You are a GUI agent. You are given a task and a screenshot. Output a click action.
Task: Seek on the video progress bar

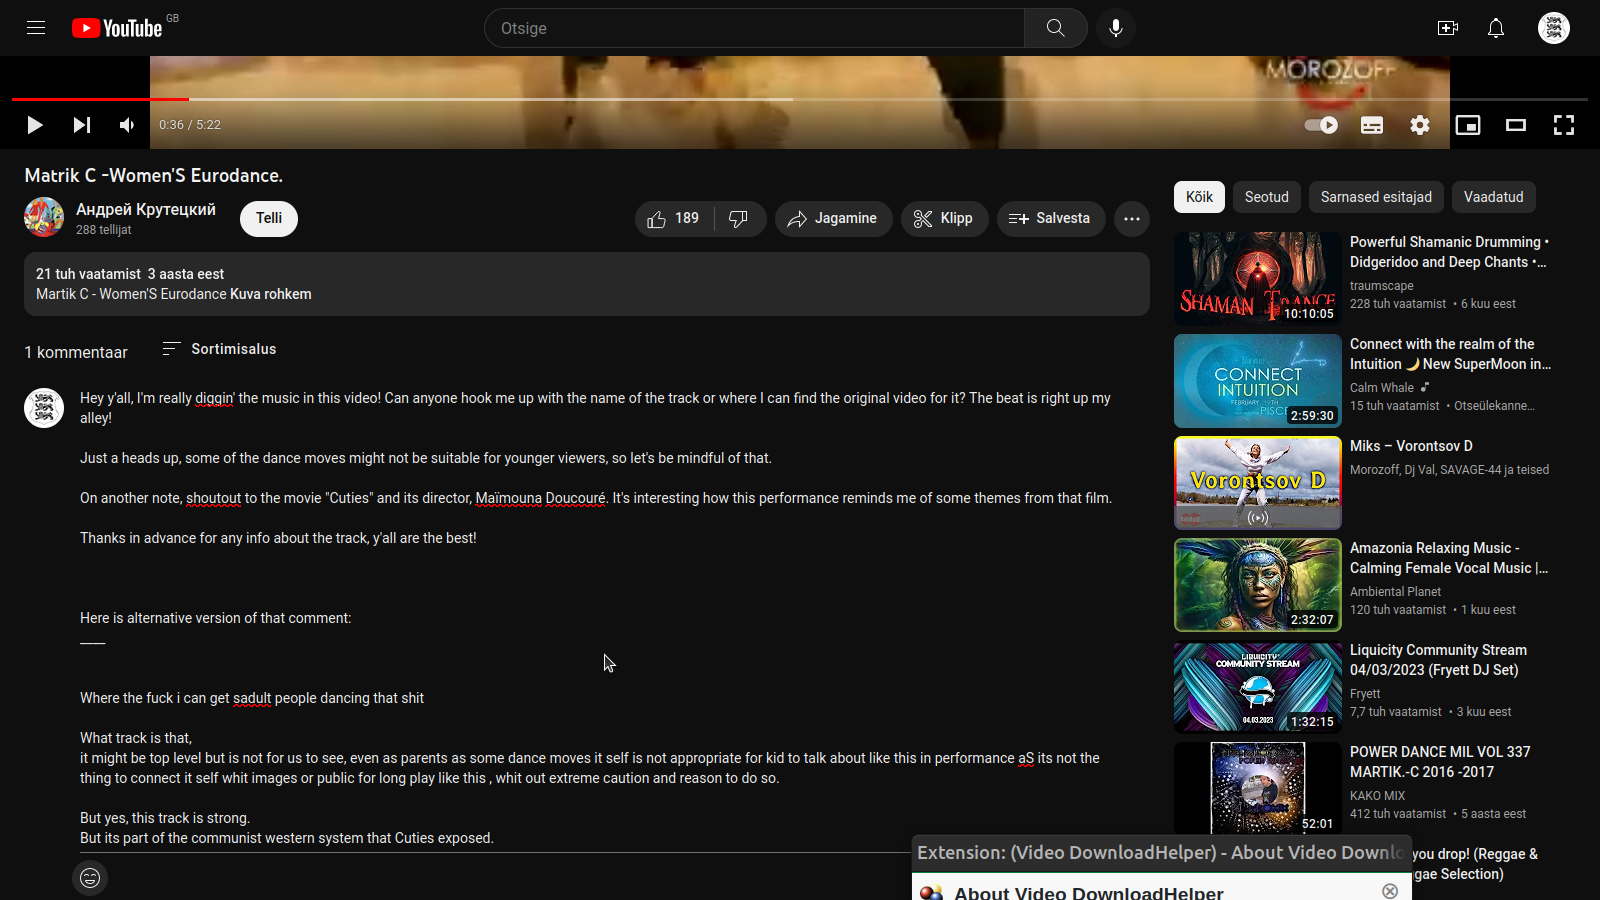(800, 99)
